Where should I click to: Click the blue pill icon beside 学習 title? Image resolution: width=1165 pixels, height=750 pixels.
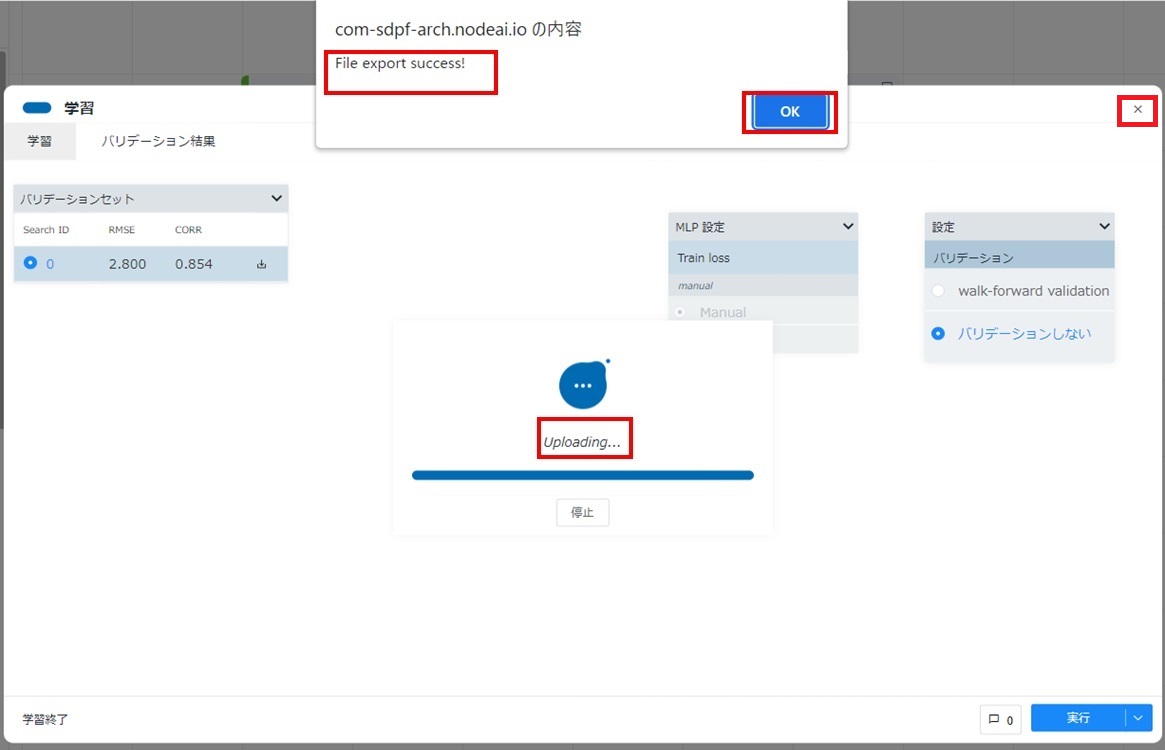[x=36, y=108]
